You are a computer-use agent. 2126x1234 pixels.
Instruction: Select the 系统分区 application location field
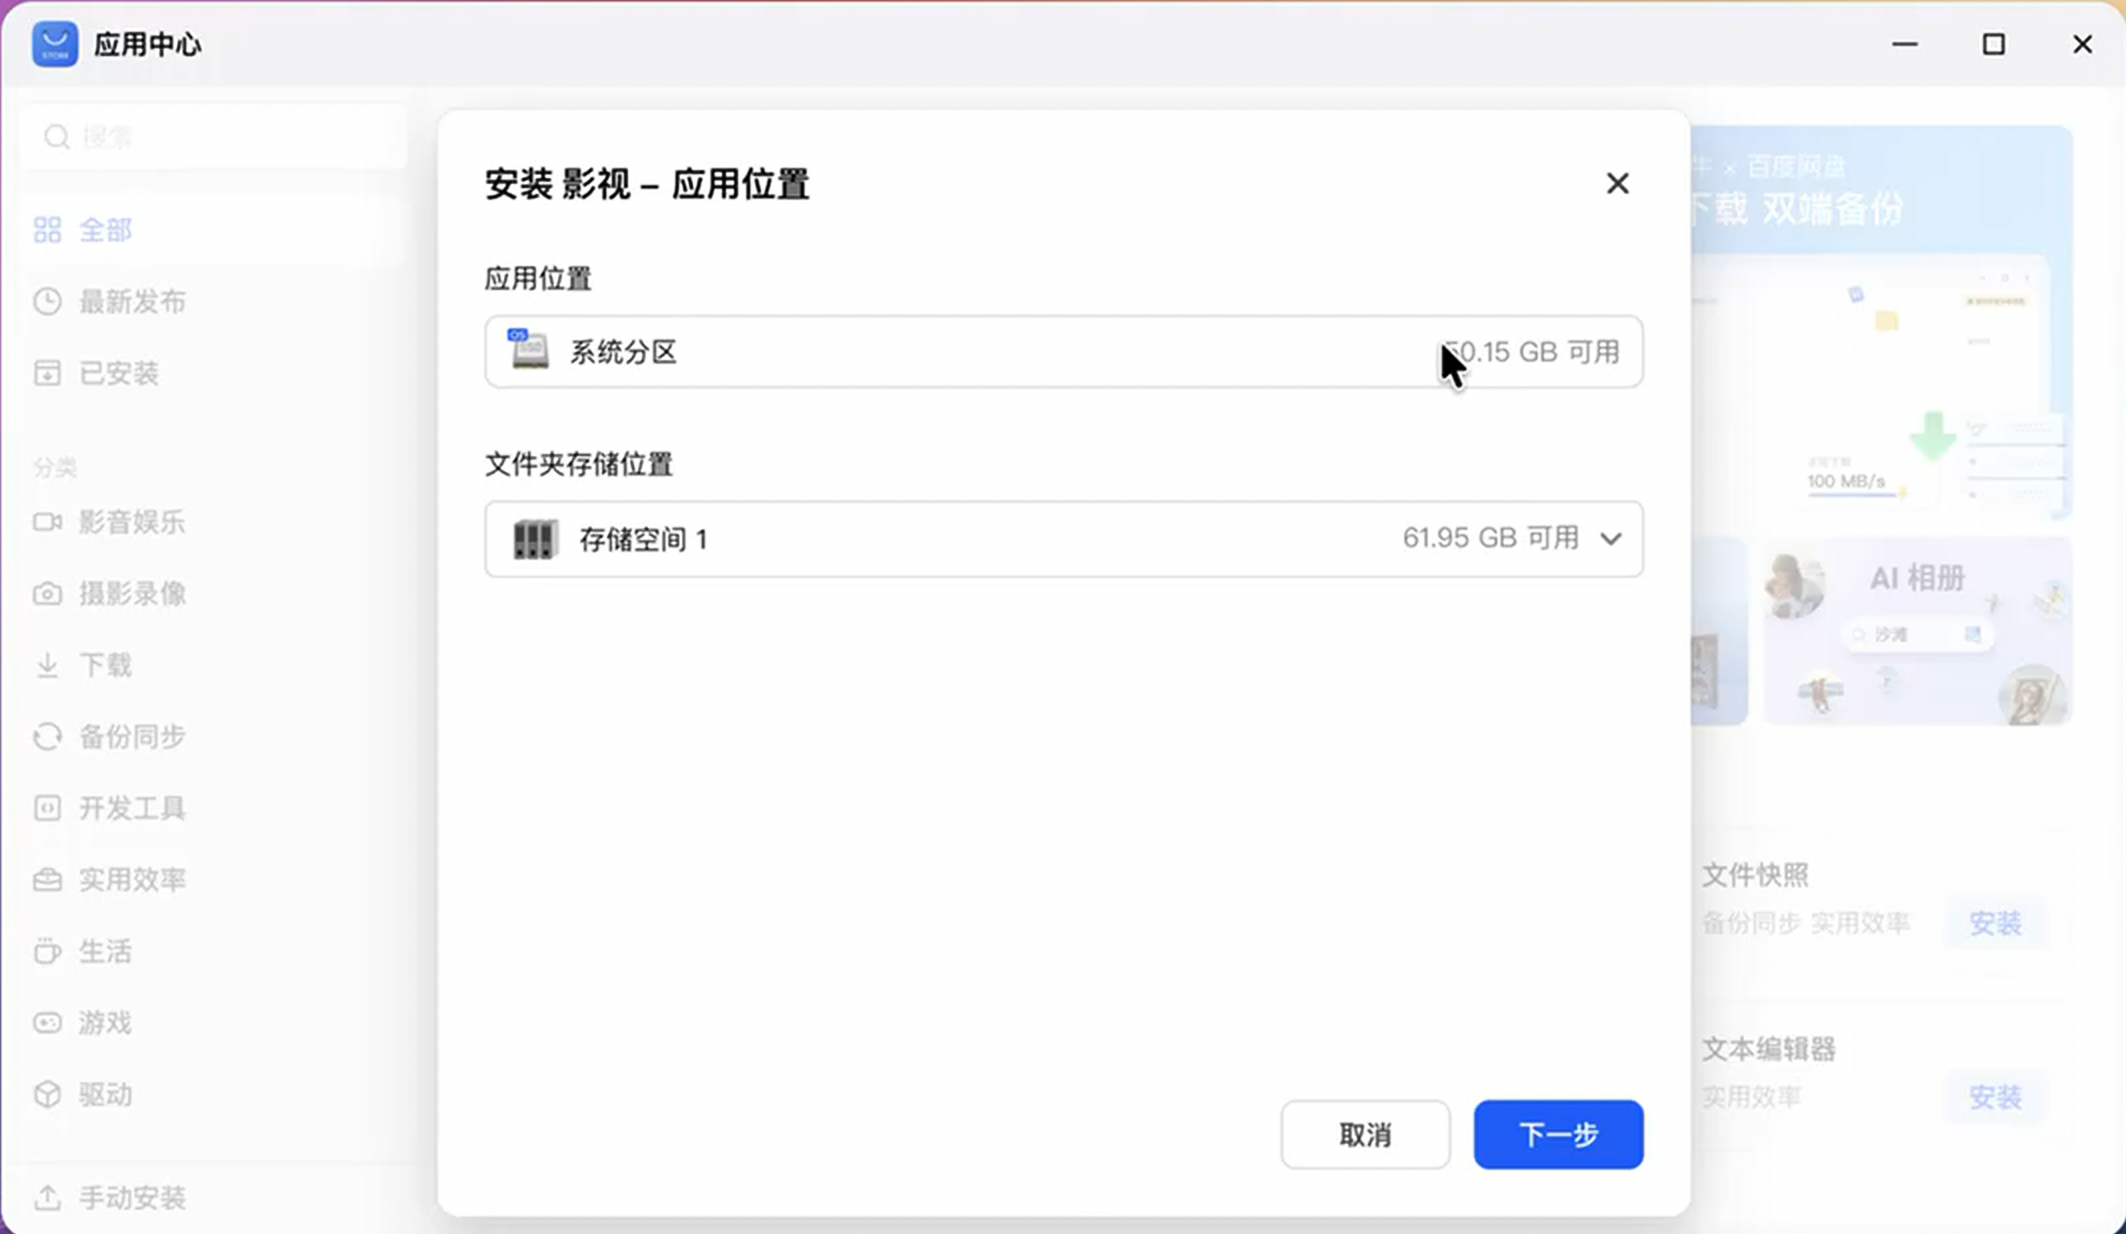[1062, 351]
